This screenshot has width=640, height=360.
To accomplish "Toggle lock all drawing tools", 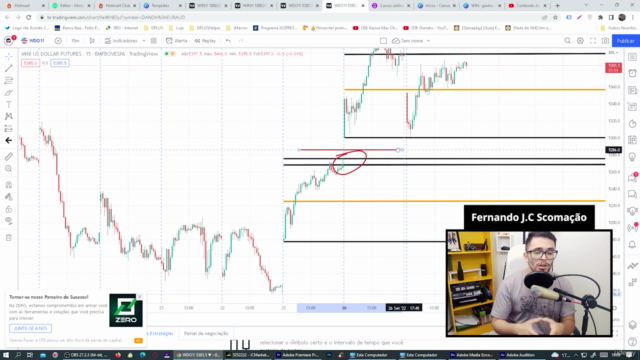I will coord(9,209).
